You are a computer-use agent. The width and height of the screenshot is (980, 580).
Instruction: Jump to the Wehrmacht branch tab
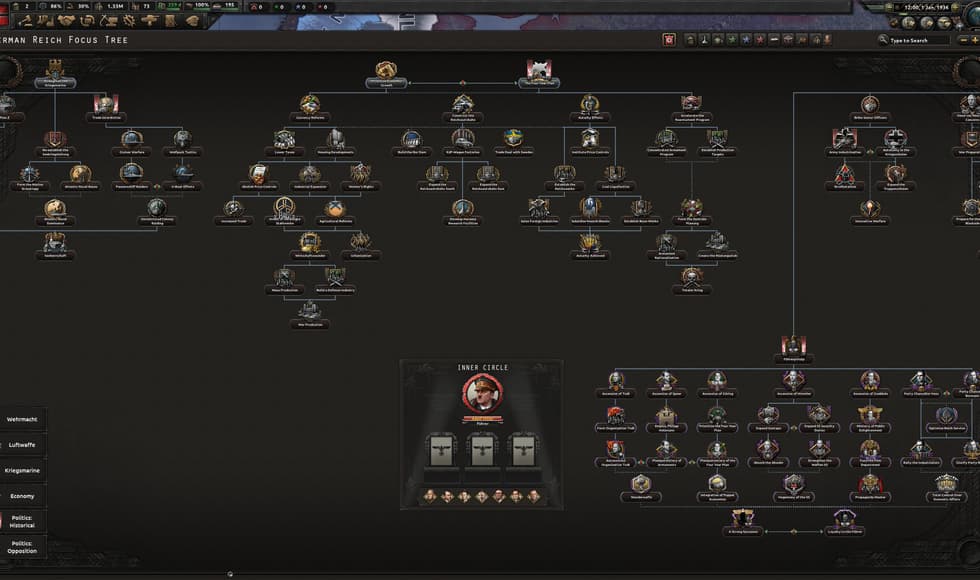[x=22, y=419]
